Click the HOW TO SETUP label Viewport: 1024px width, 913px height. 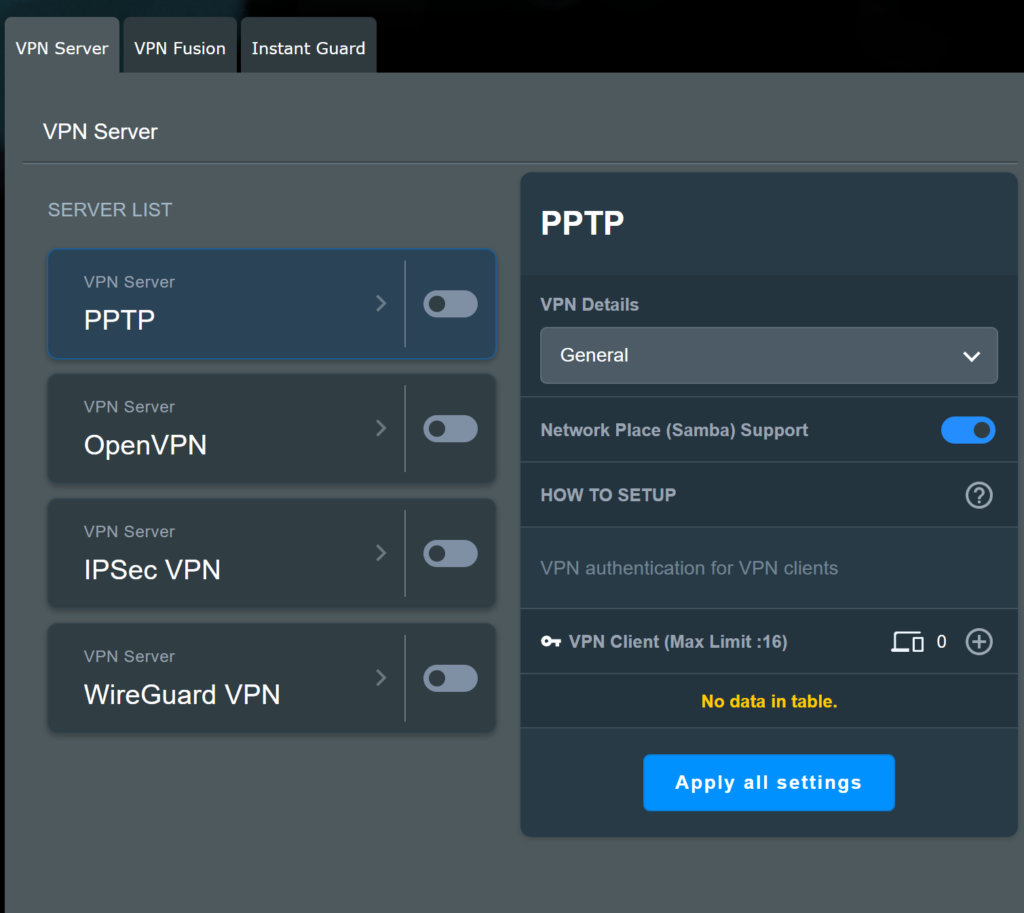pyautogui.click(x=608, y=495)
